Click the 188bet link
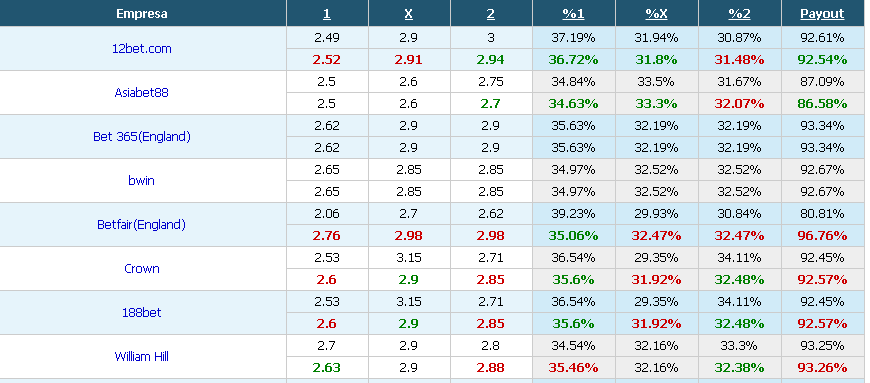Image resolution: width=870 pixels, height=383 pixels. (141, 313)
